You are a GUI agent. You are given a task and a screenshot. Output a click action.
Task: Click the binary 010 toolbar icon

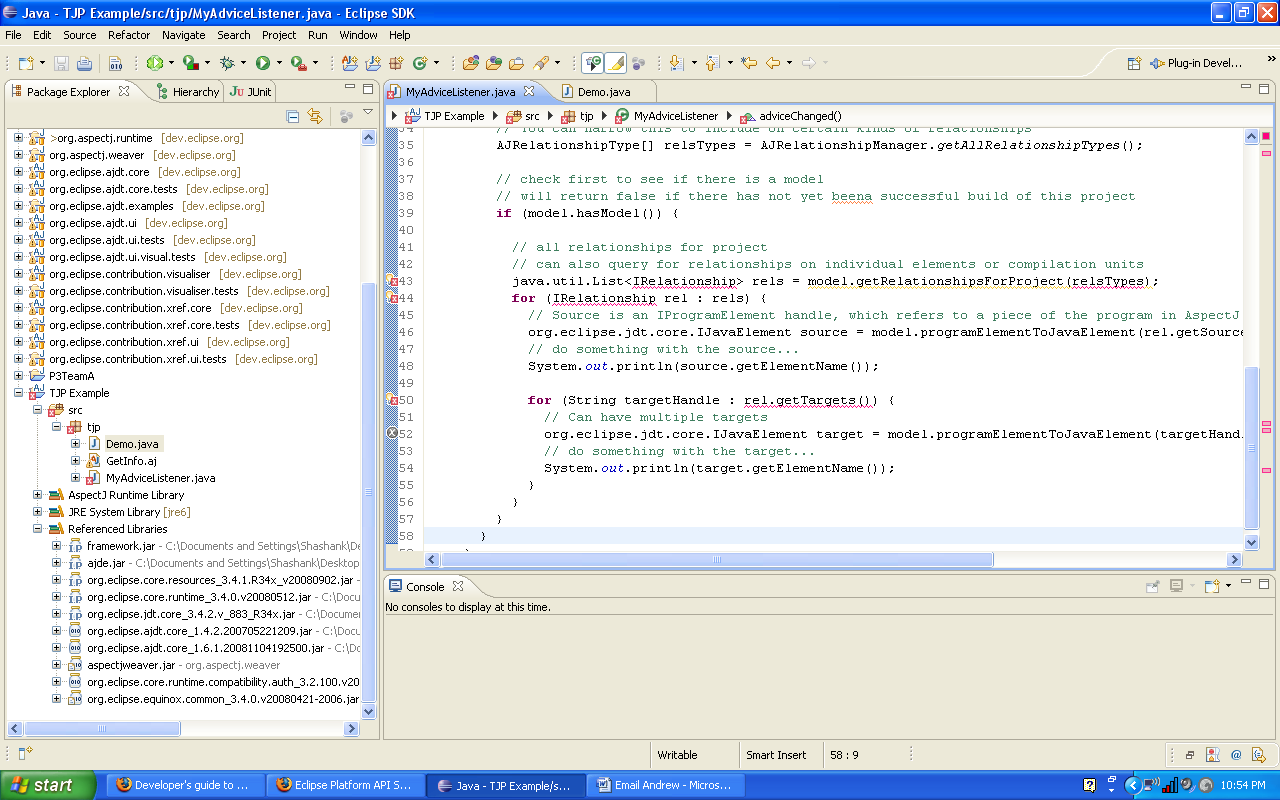[x=115, y=63]
